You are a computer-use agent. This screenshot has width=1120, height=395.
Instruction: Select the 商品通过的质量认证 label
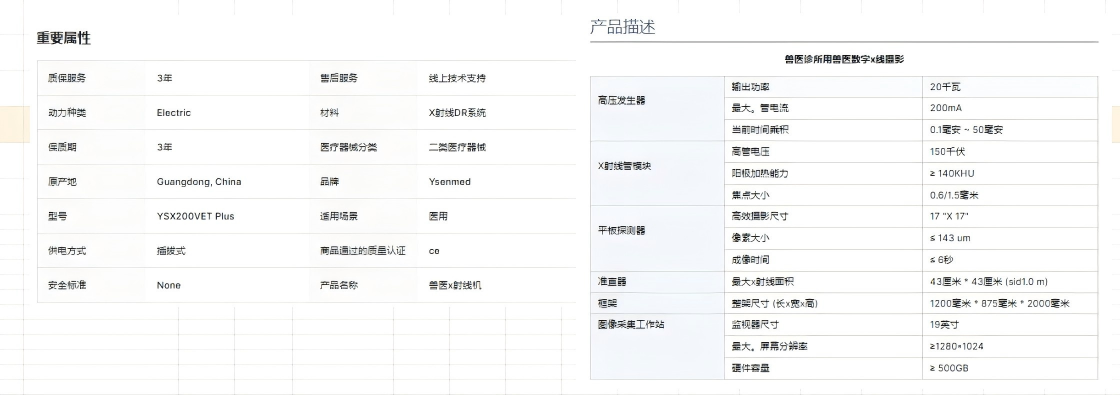[362, 251]
